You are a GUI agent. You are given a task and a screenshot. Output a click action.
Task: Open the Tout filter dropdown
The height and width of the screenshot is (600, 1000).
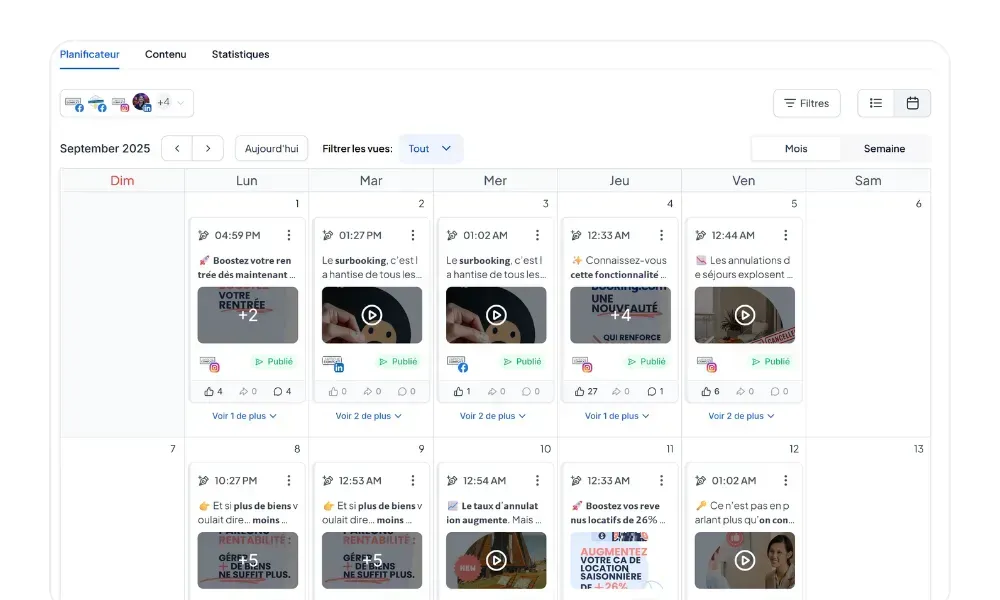coord(430,147)
